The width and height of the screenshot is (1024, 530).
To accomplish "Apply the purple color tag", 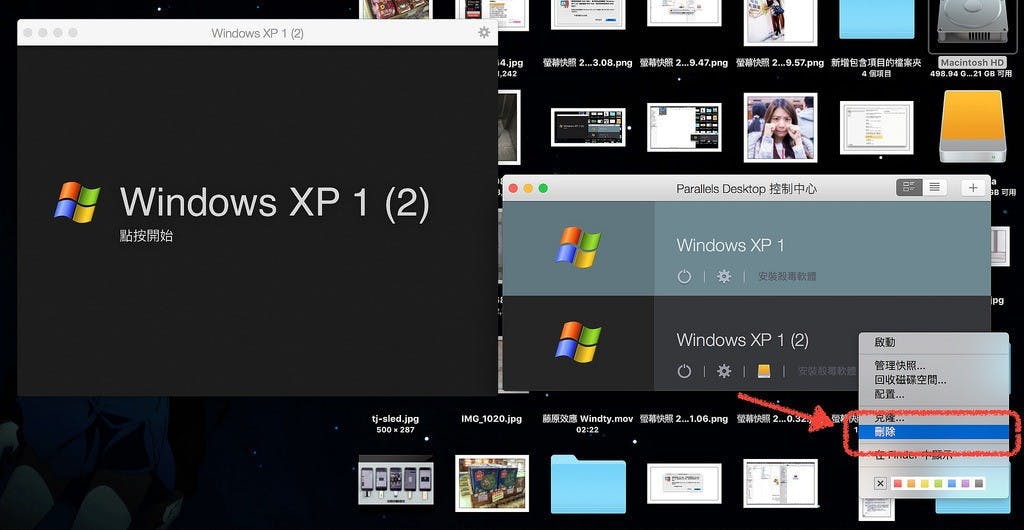I will [x=965, y=484].
